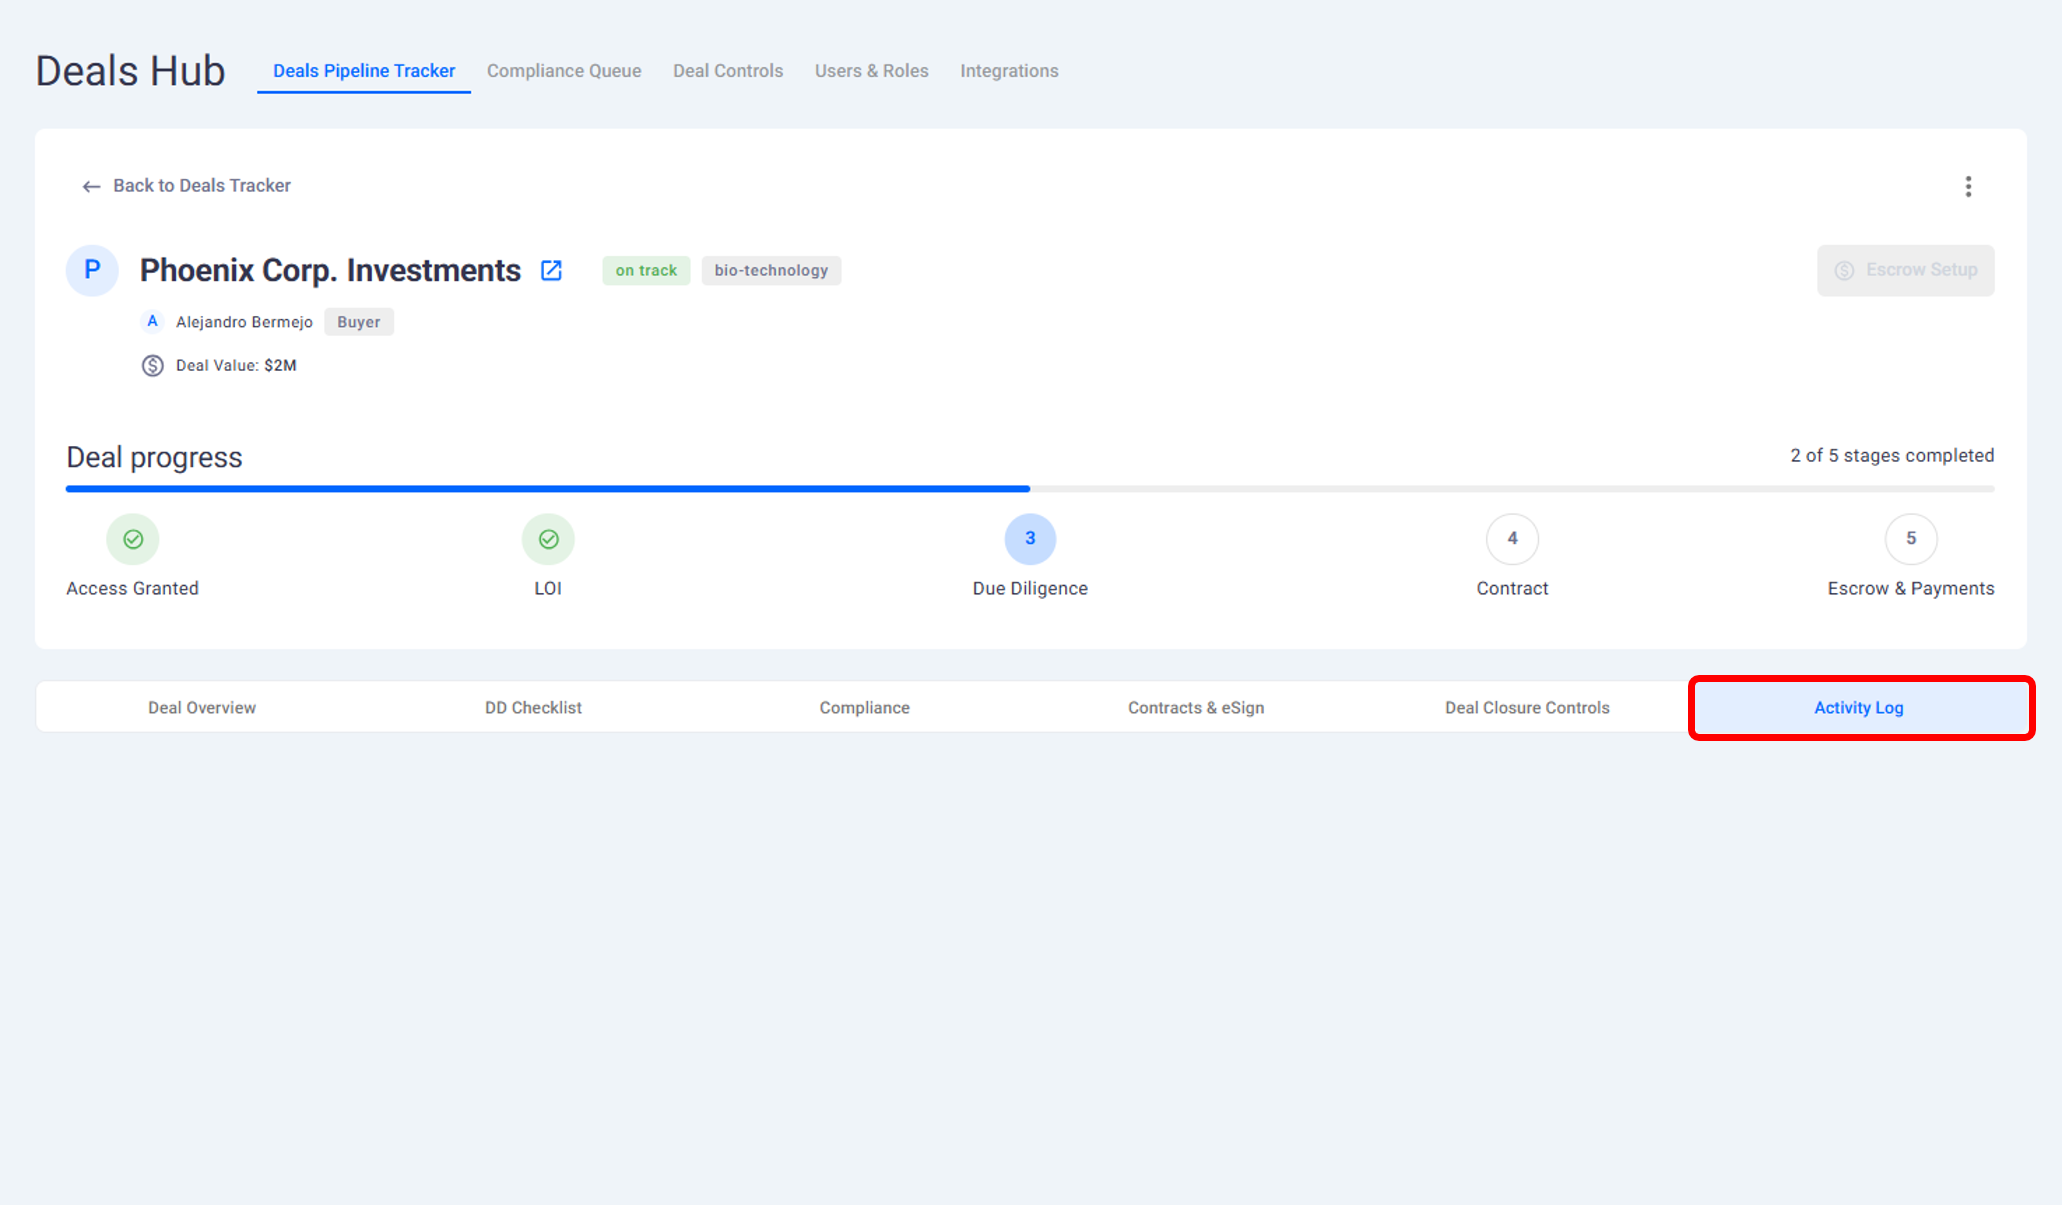Click the deal progress bar
The height and width of the screenshot is (1205, 2062).
(1029, 489)
